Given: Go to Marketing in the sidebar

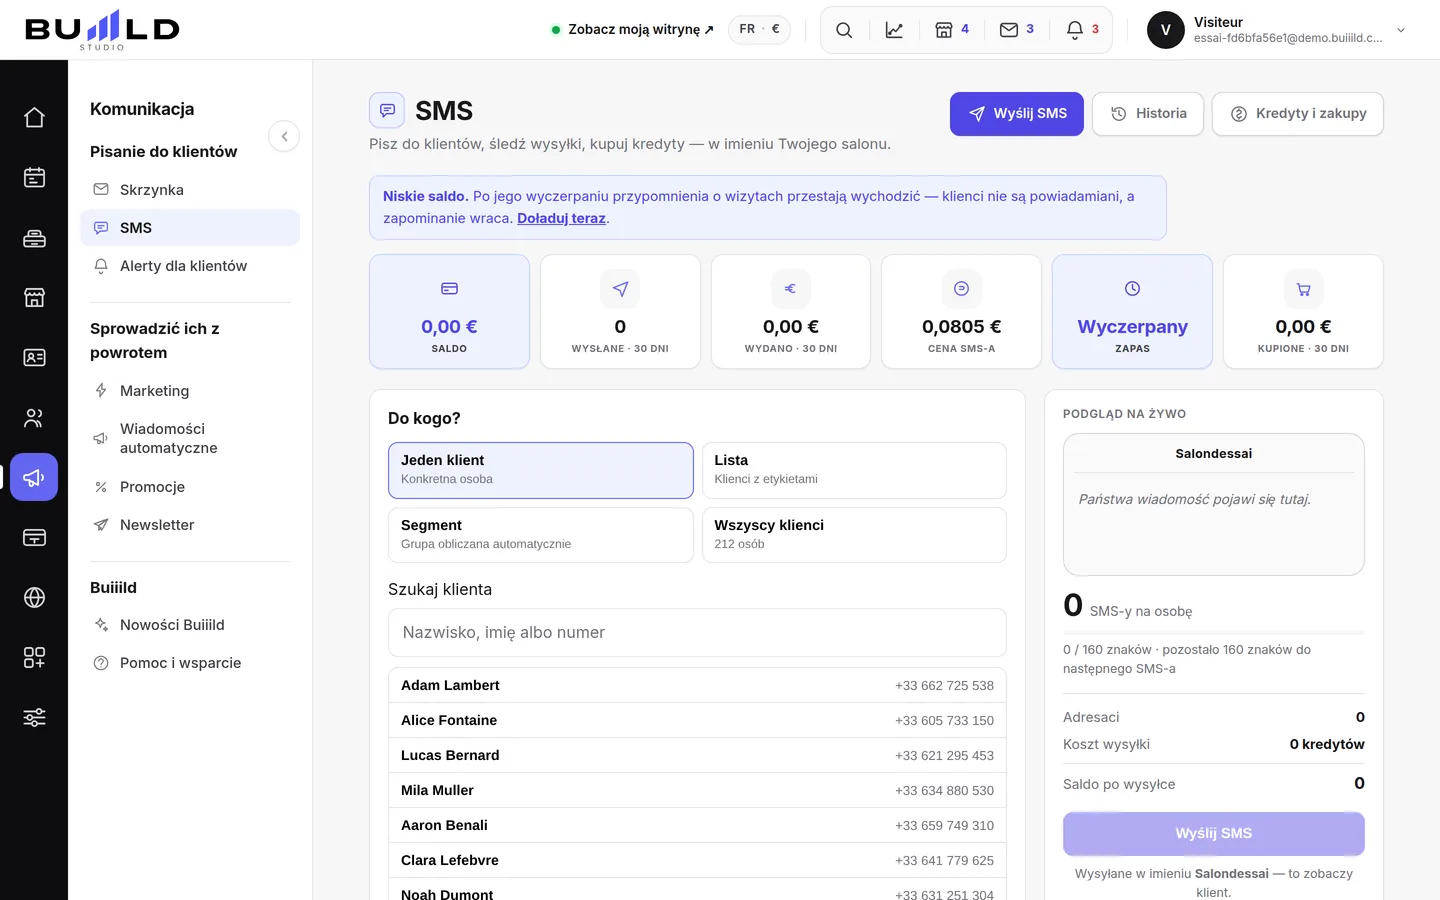Looking at the screenshot, I should [190, 391].
